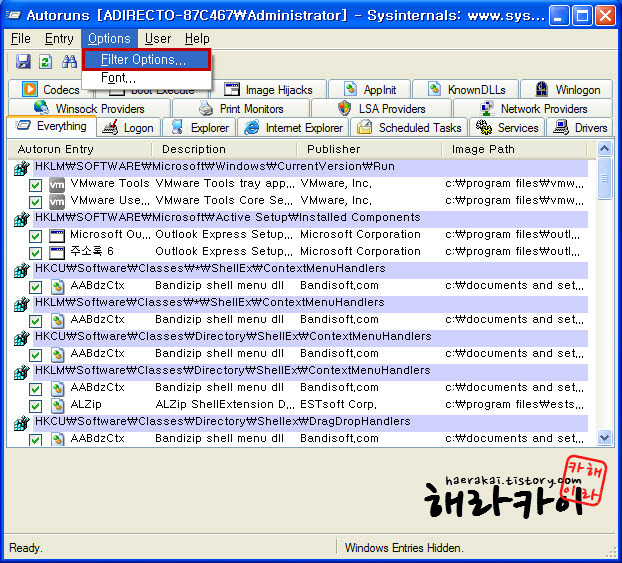The image size is (622, 563).
Task: Click the Codecs tab icon
Action: (30, 89)
